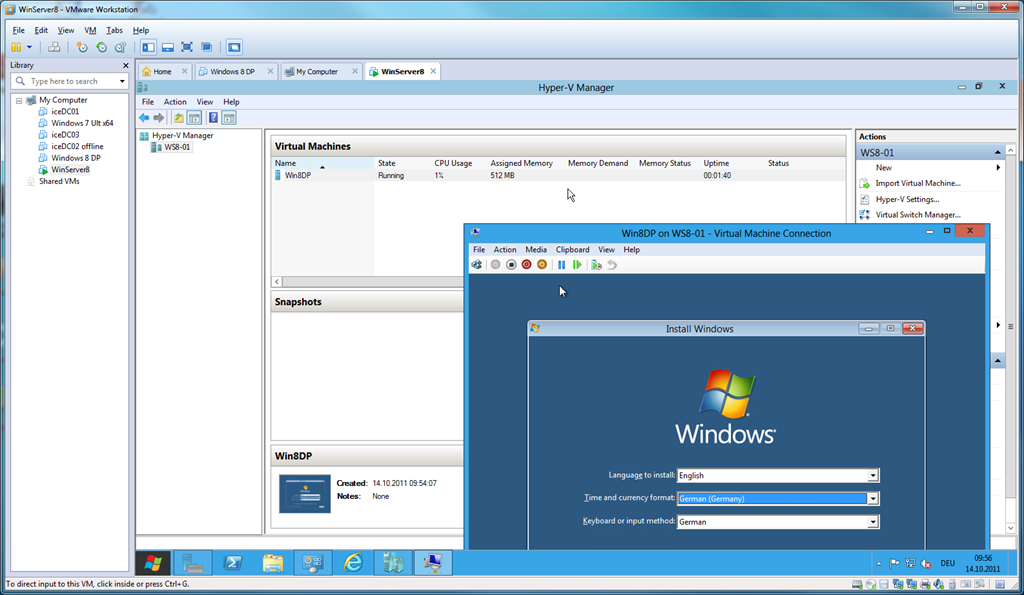The width and height of the screenshot is (1024, 595).
Task: Open the Library search dropdown arrow
Action: [x=122, y=81]
